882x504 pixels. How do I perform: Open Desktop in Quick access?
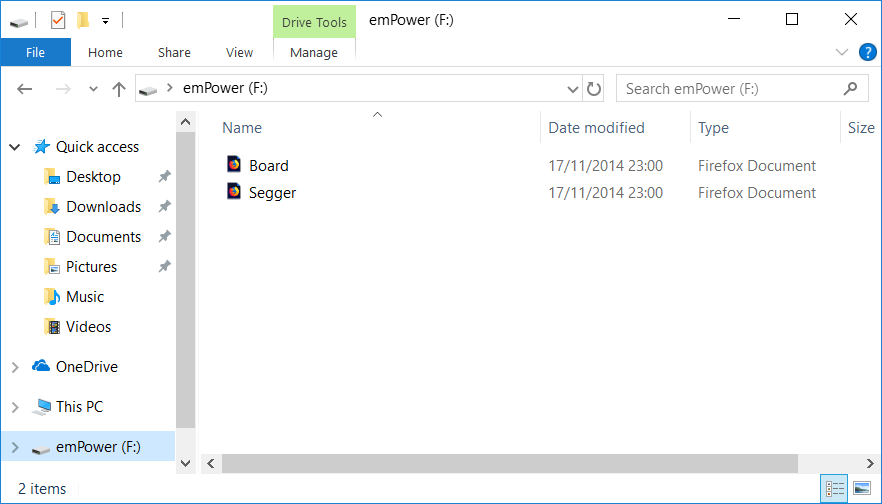click(x=93, y=177)
